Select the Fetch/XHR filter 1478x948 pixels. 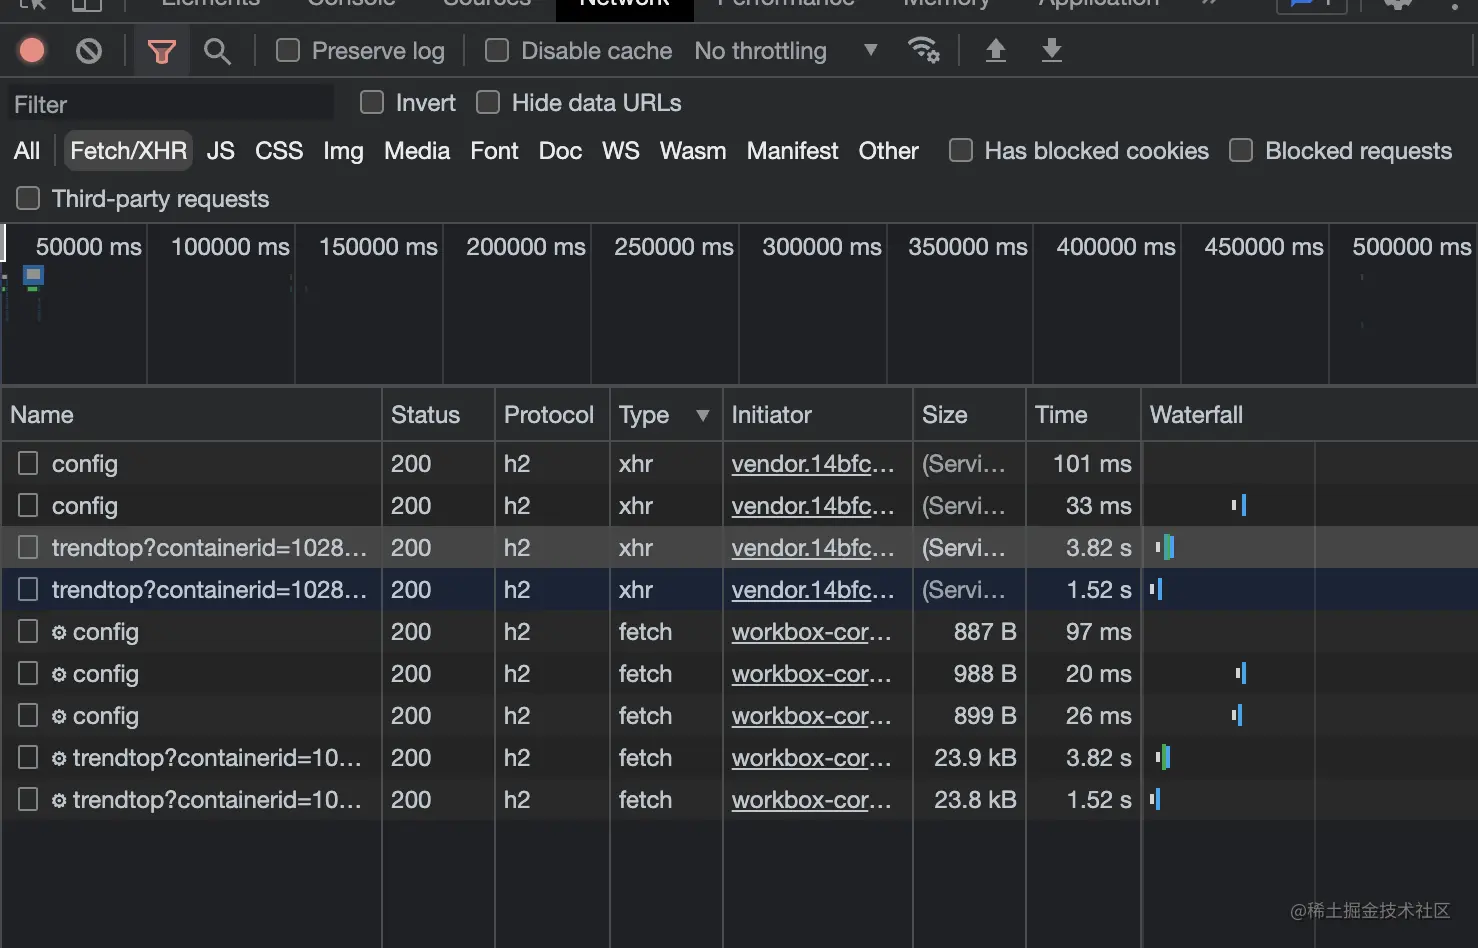coord(128,151)
